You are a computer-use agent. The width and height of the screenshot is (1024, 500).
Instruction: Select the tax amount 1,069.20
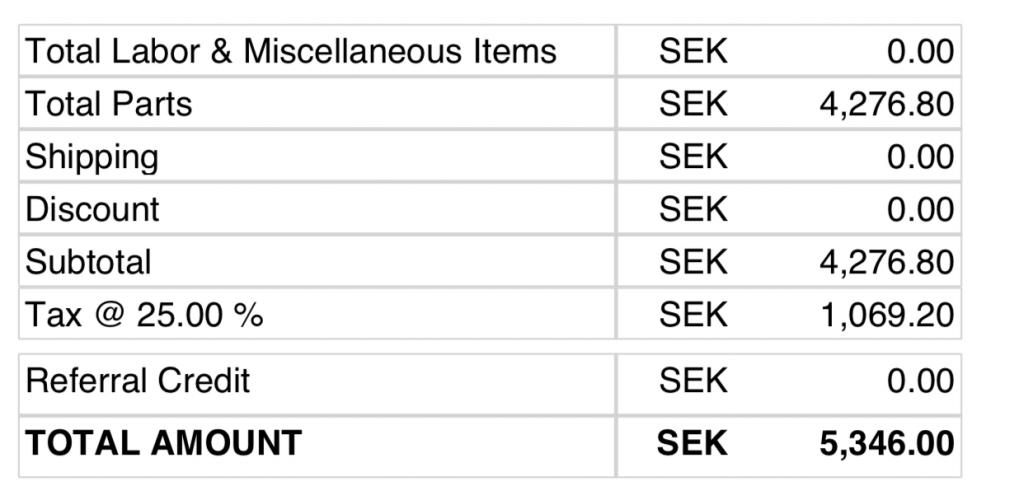(x=886, y=315)
